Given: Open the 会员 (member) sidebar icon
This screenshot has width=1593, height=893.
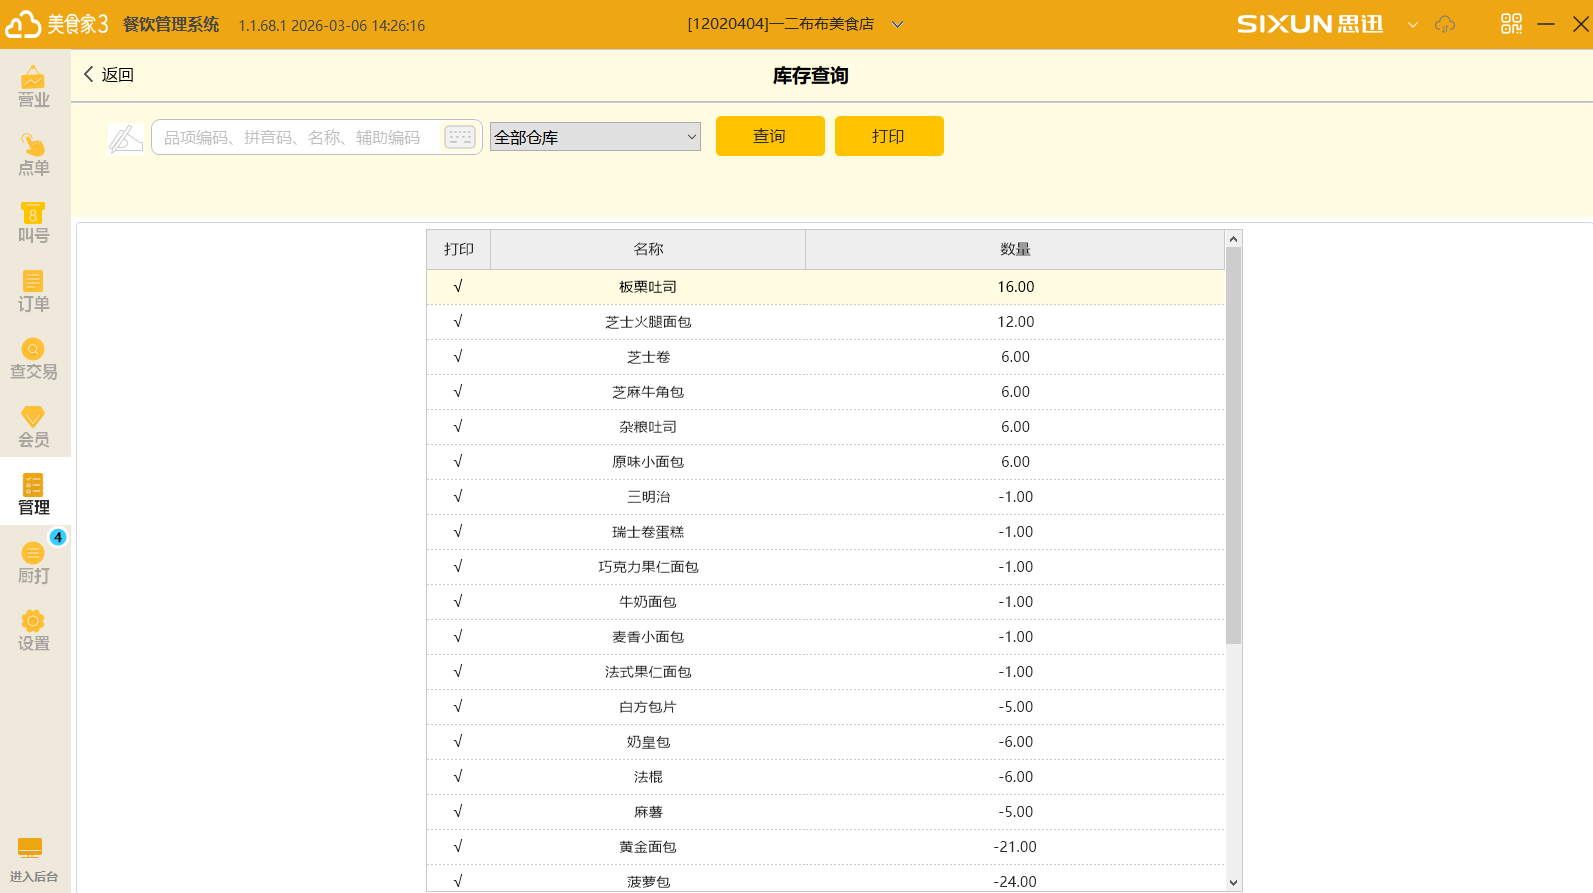Looking at the screenshot, I should pos(33,427).
